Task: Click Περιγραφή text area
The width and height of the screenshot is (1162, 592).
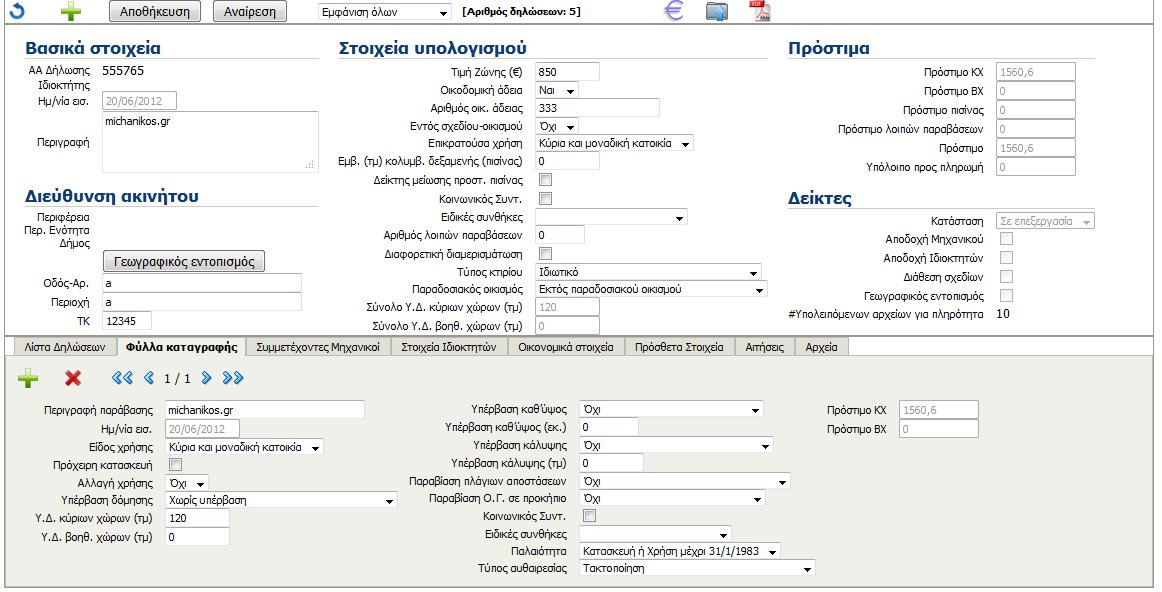Action: 210,142
